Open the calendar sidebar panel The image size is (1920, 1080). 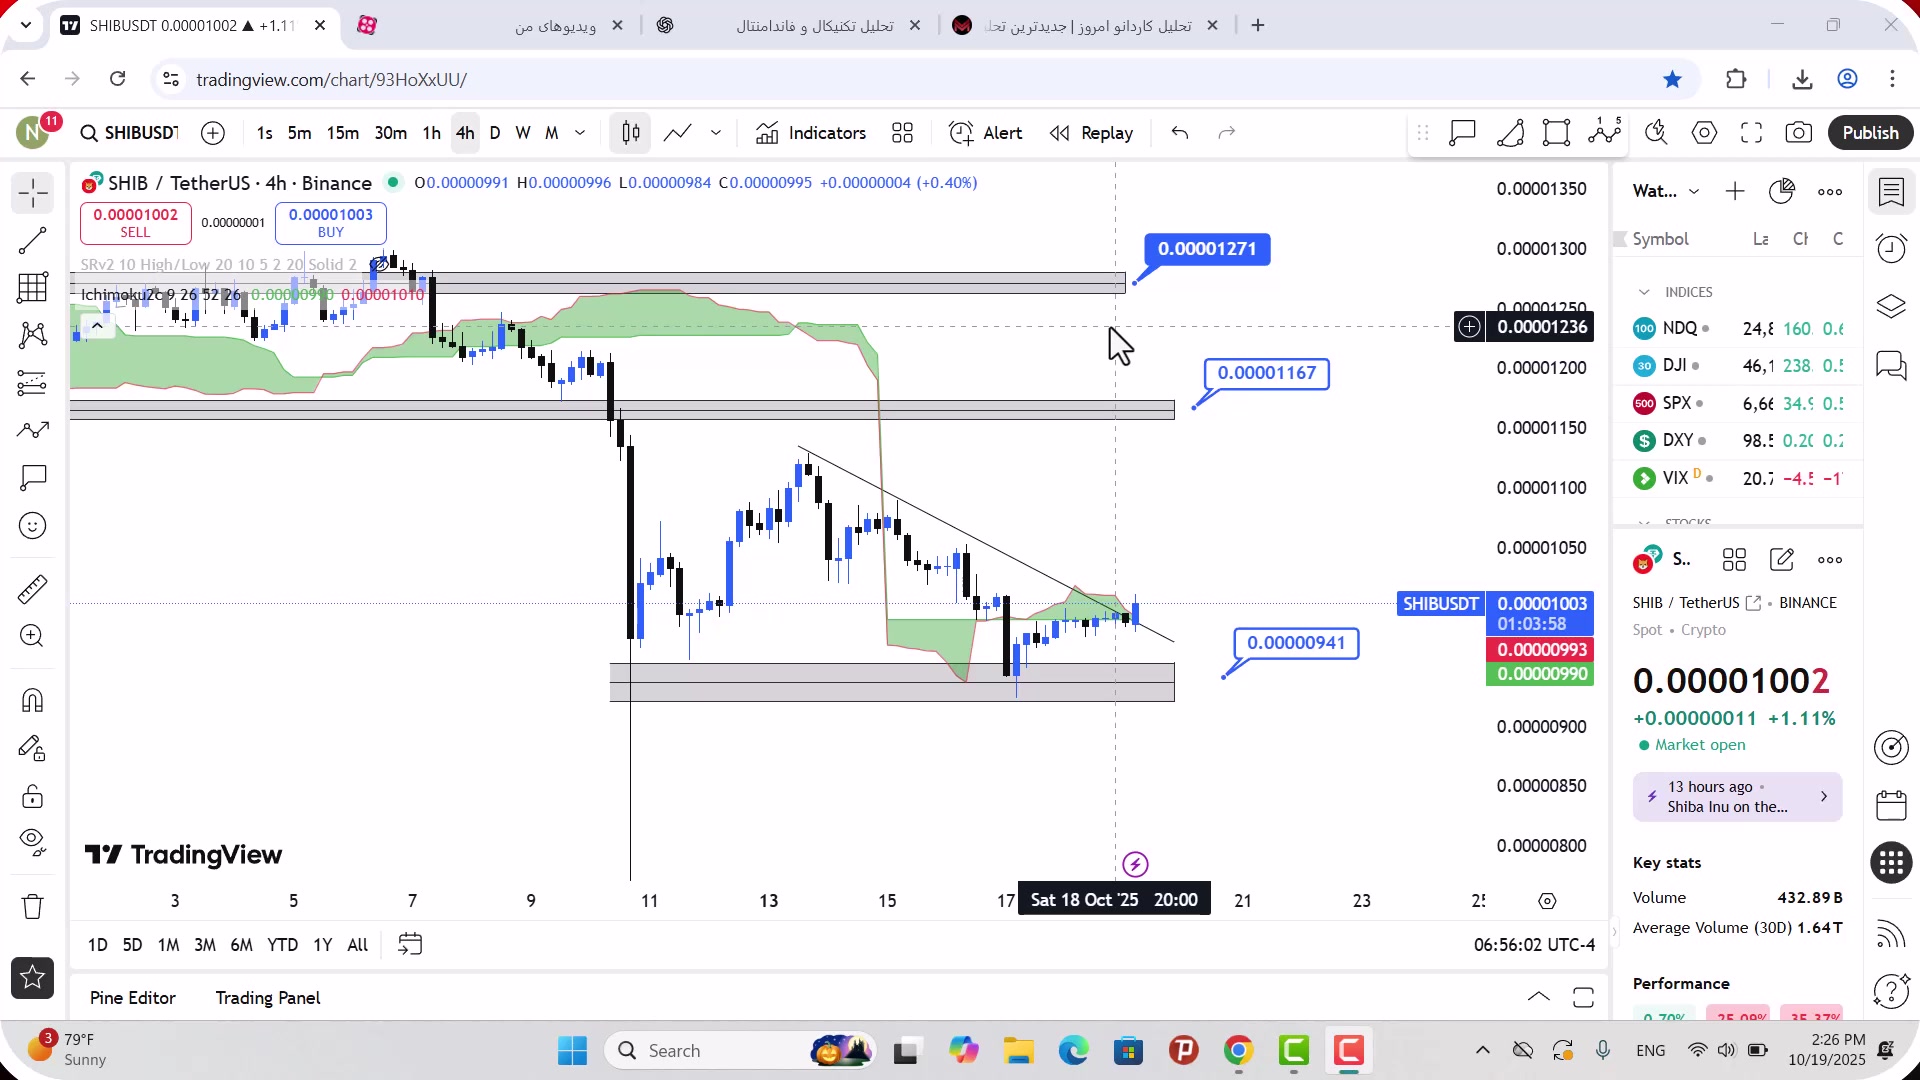(1891, 805)
